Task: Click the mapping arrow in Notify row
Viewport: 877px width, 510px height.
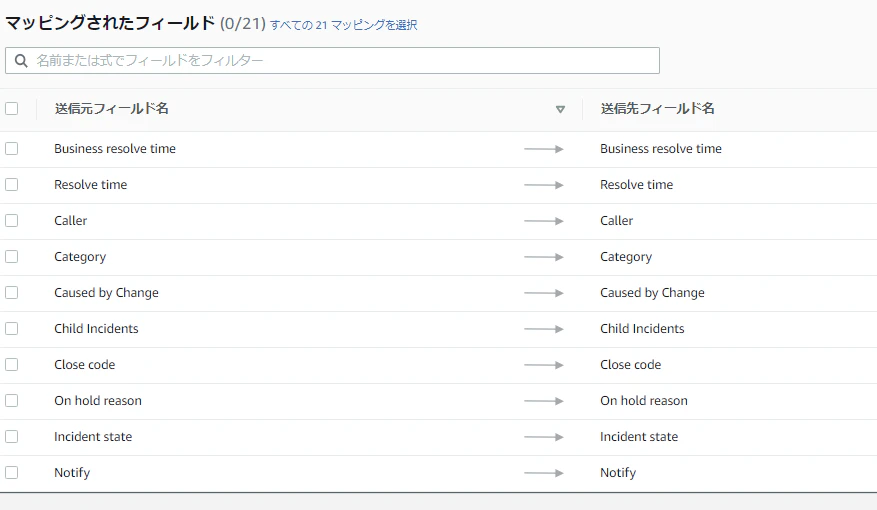Action: coord(544,473)
